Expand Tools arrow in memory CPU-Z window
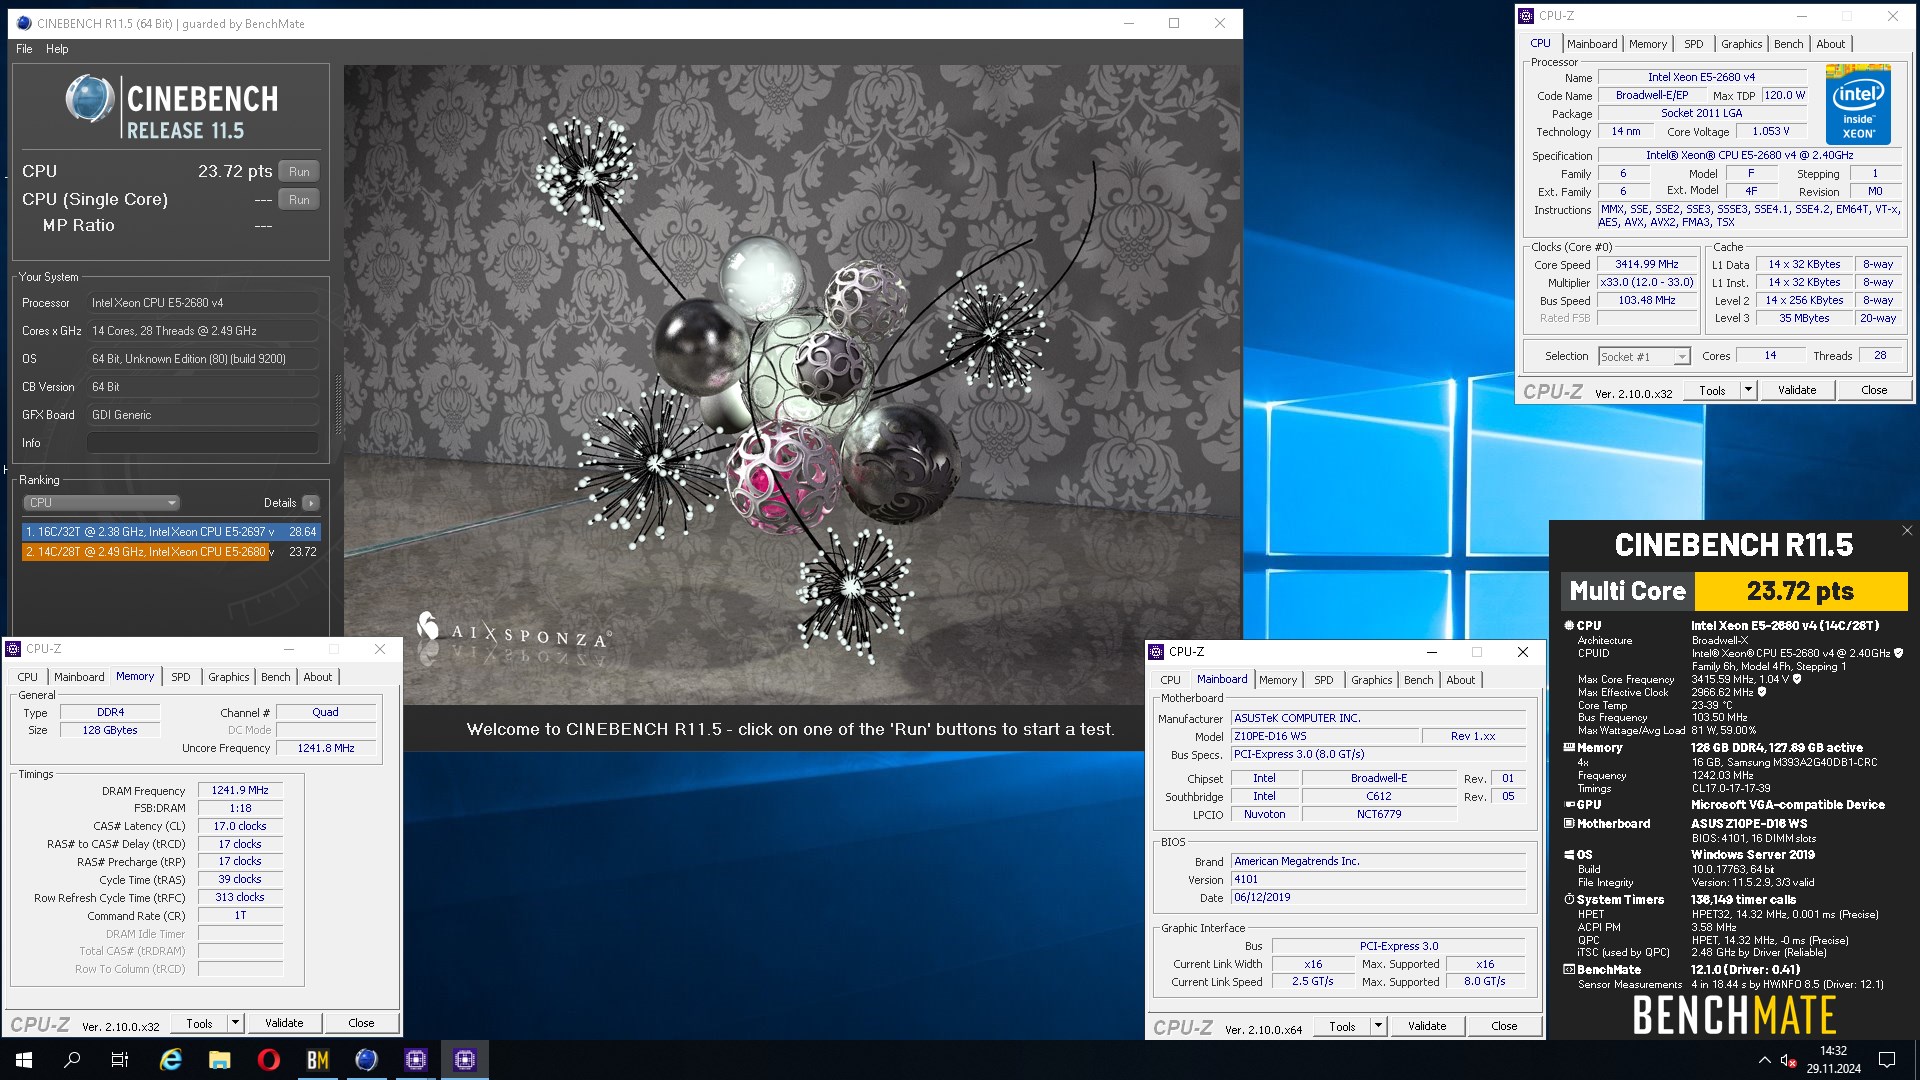 point(235,1024)
